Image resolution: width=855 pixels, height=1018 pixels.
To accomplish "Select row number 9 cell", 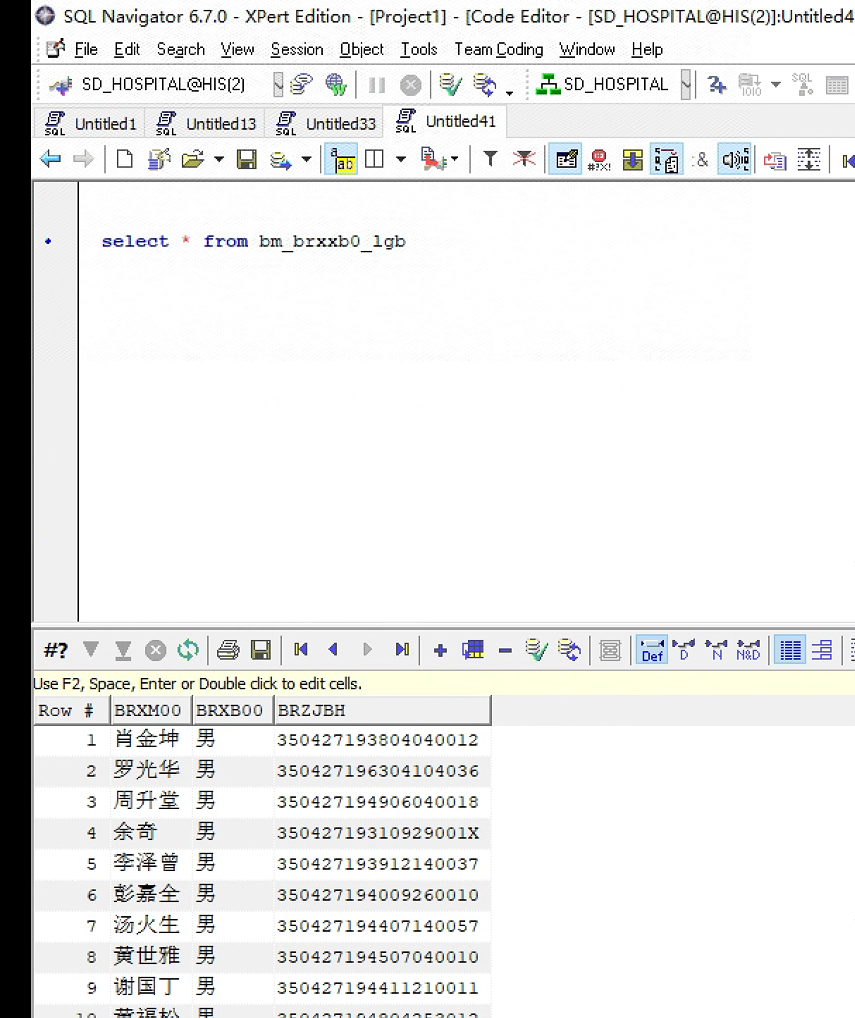I will (71, 987).
